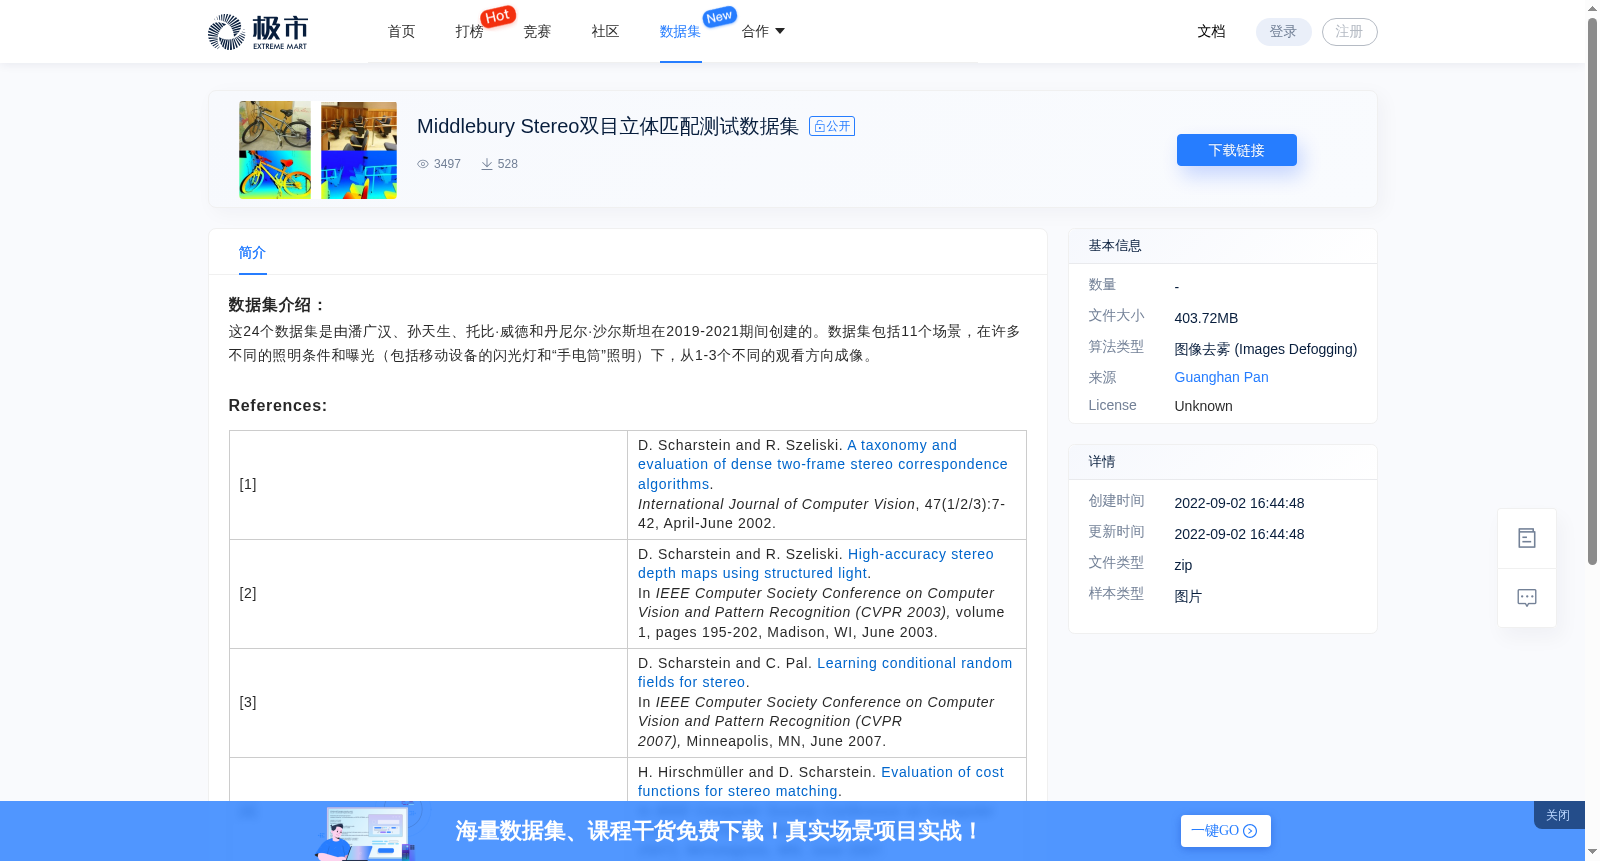Close the bottom banner with 关闭
Image resolution: width=1600 pixels, height=861 pixels.
coord(1558,815)
